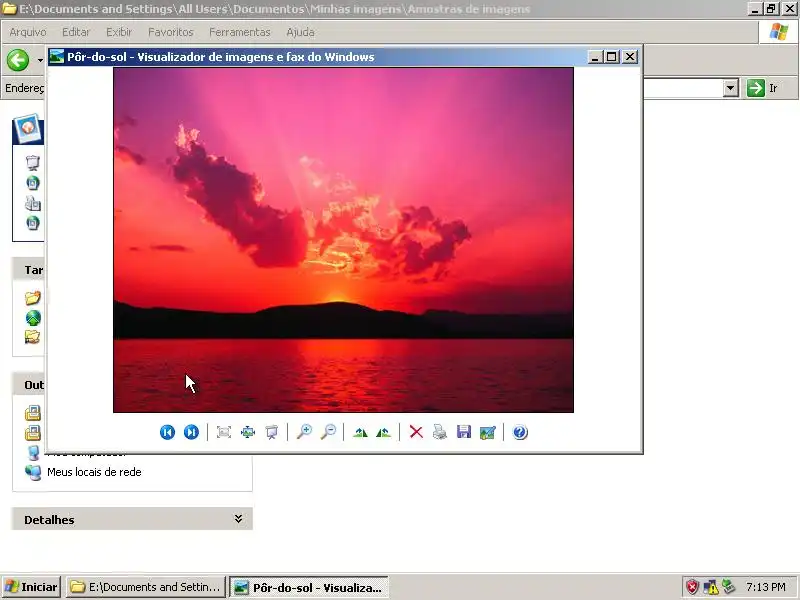Rotate the image clockwise
This screenshot has width=800, height=600.
360,432
